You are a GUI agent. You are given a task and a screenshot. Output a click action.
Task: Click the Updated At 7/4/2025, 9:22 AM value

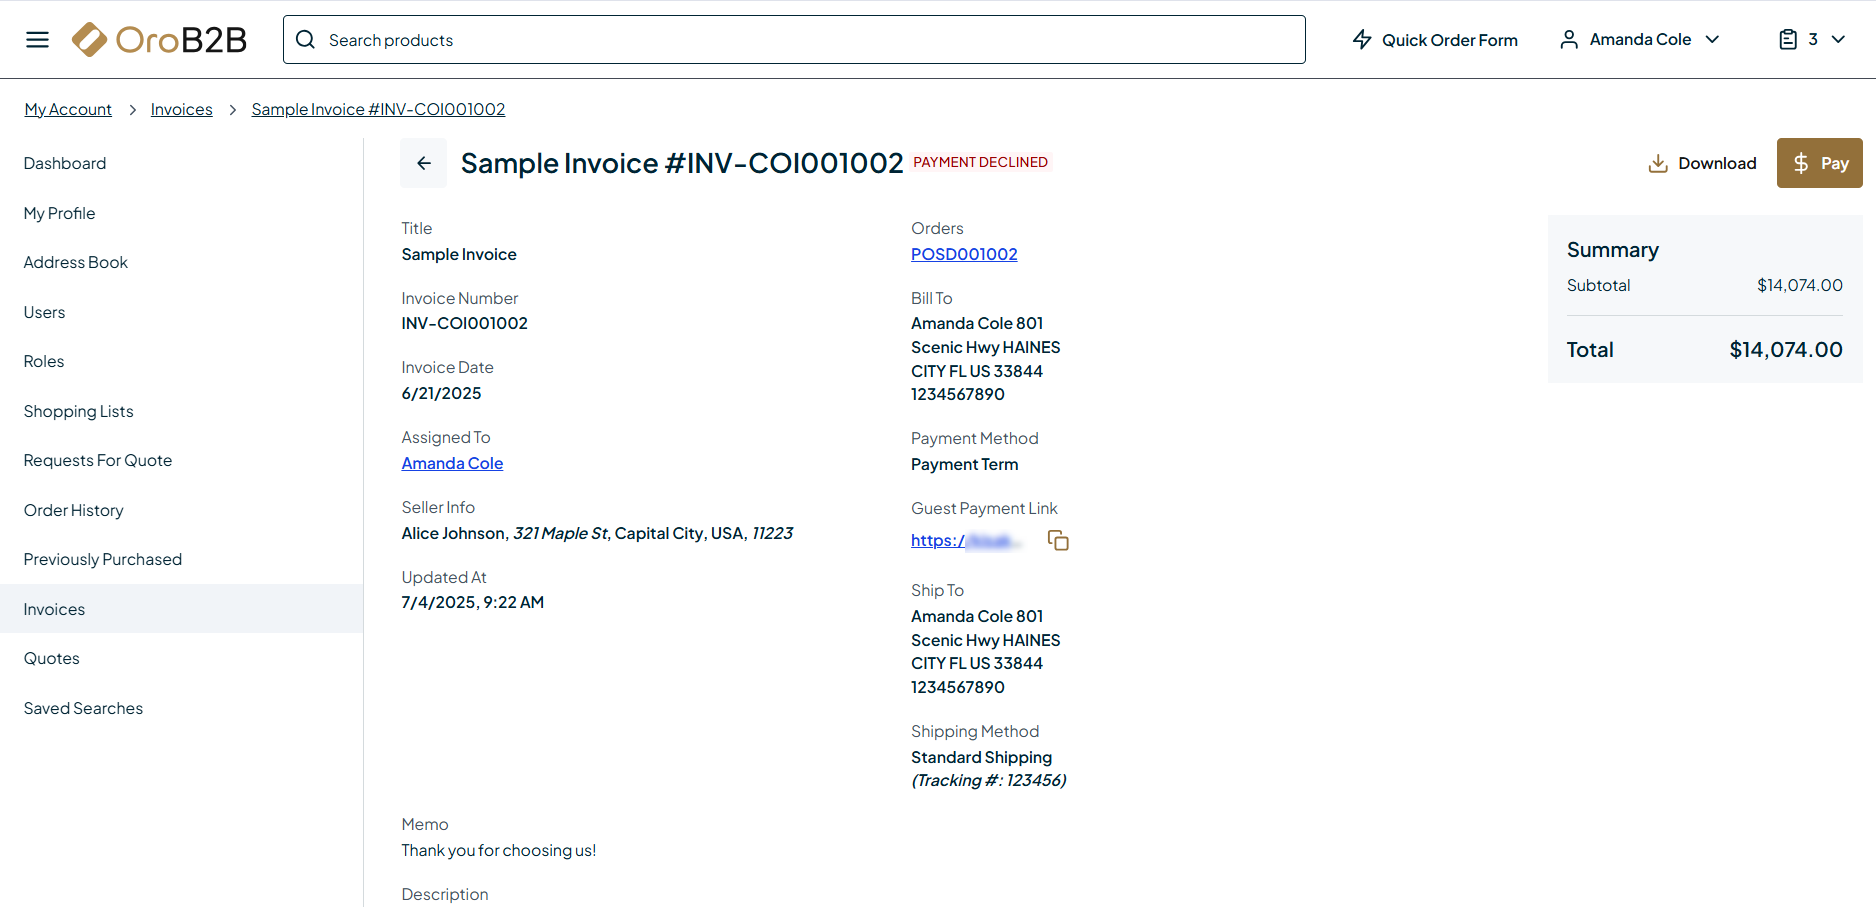coord(473,602)
